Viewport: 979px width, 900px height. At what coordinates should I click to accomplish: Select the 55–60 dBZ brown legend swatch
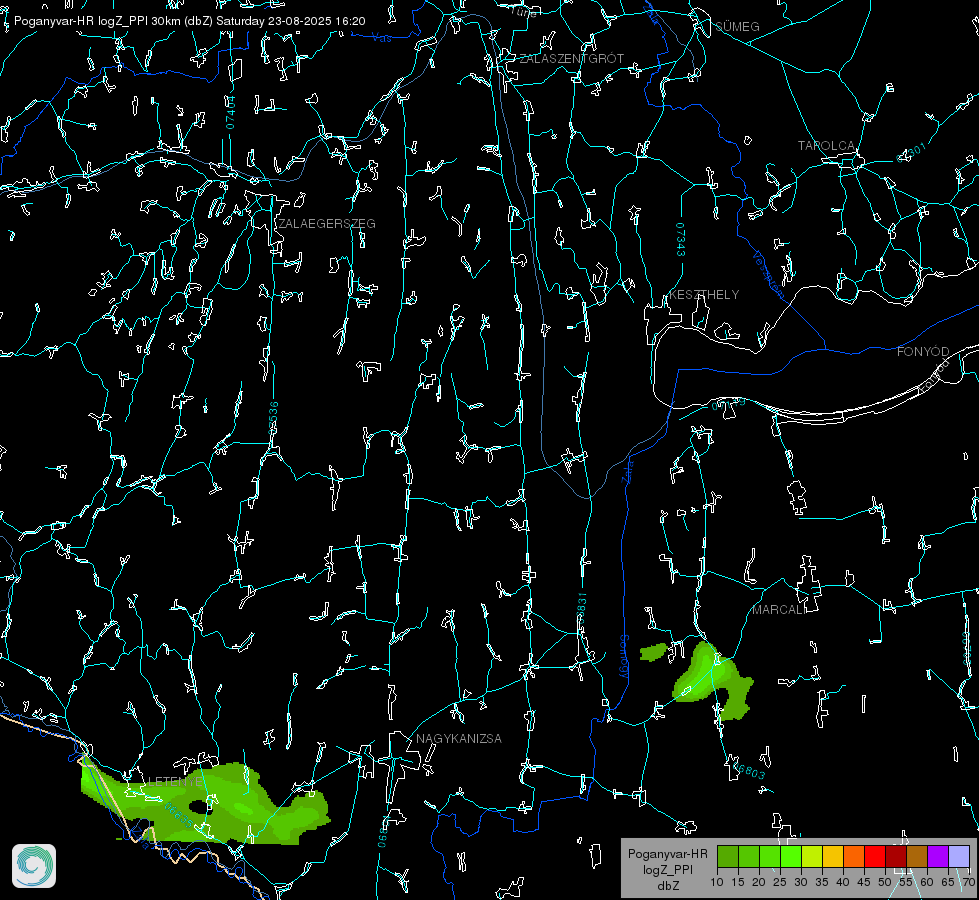pos(917,856)
